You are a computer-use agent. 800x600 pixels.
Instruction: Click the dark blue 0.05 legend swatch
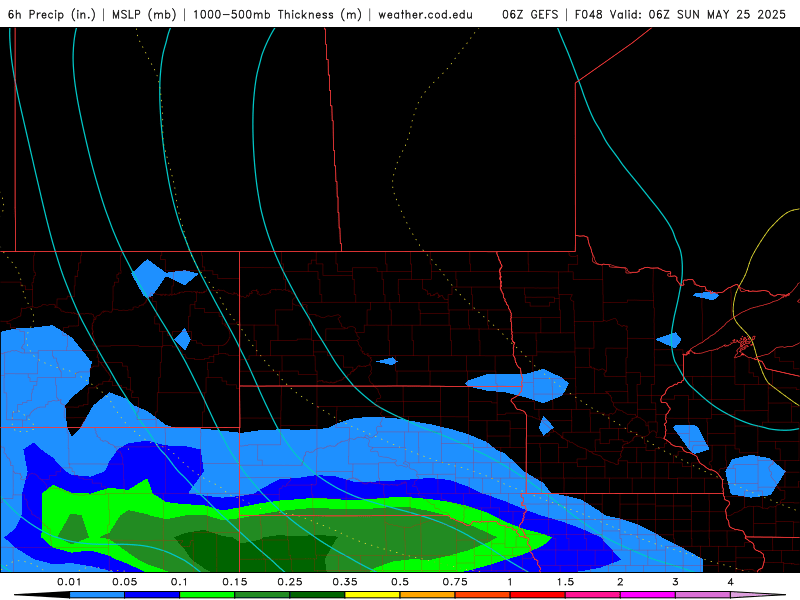point(152,595)
